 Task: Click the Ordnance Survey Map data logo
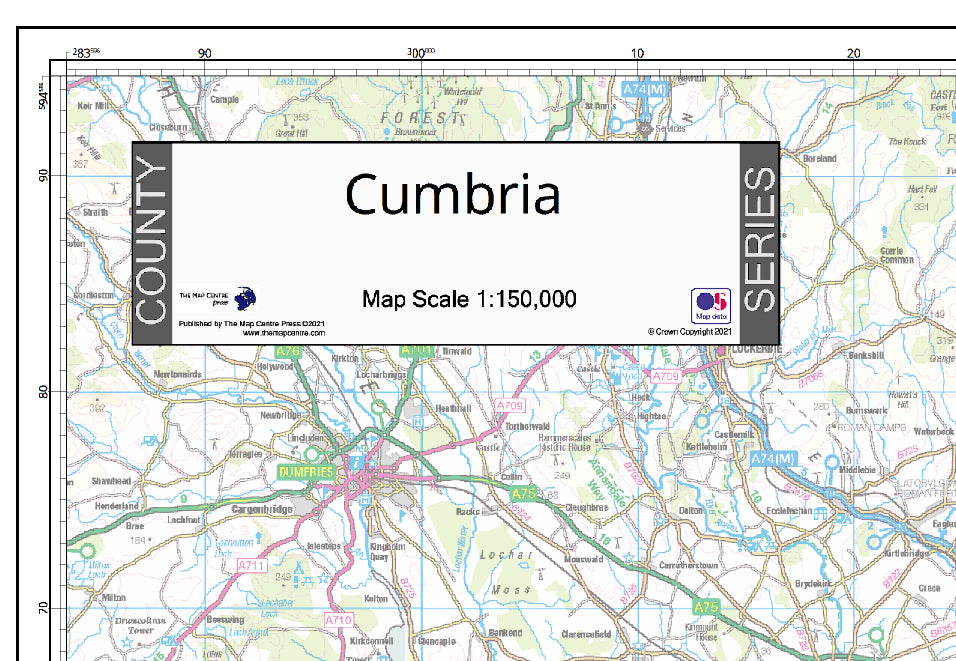click(x=711, y=305)
